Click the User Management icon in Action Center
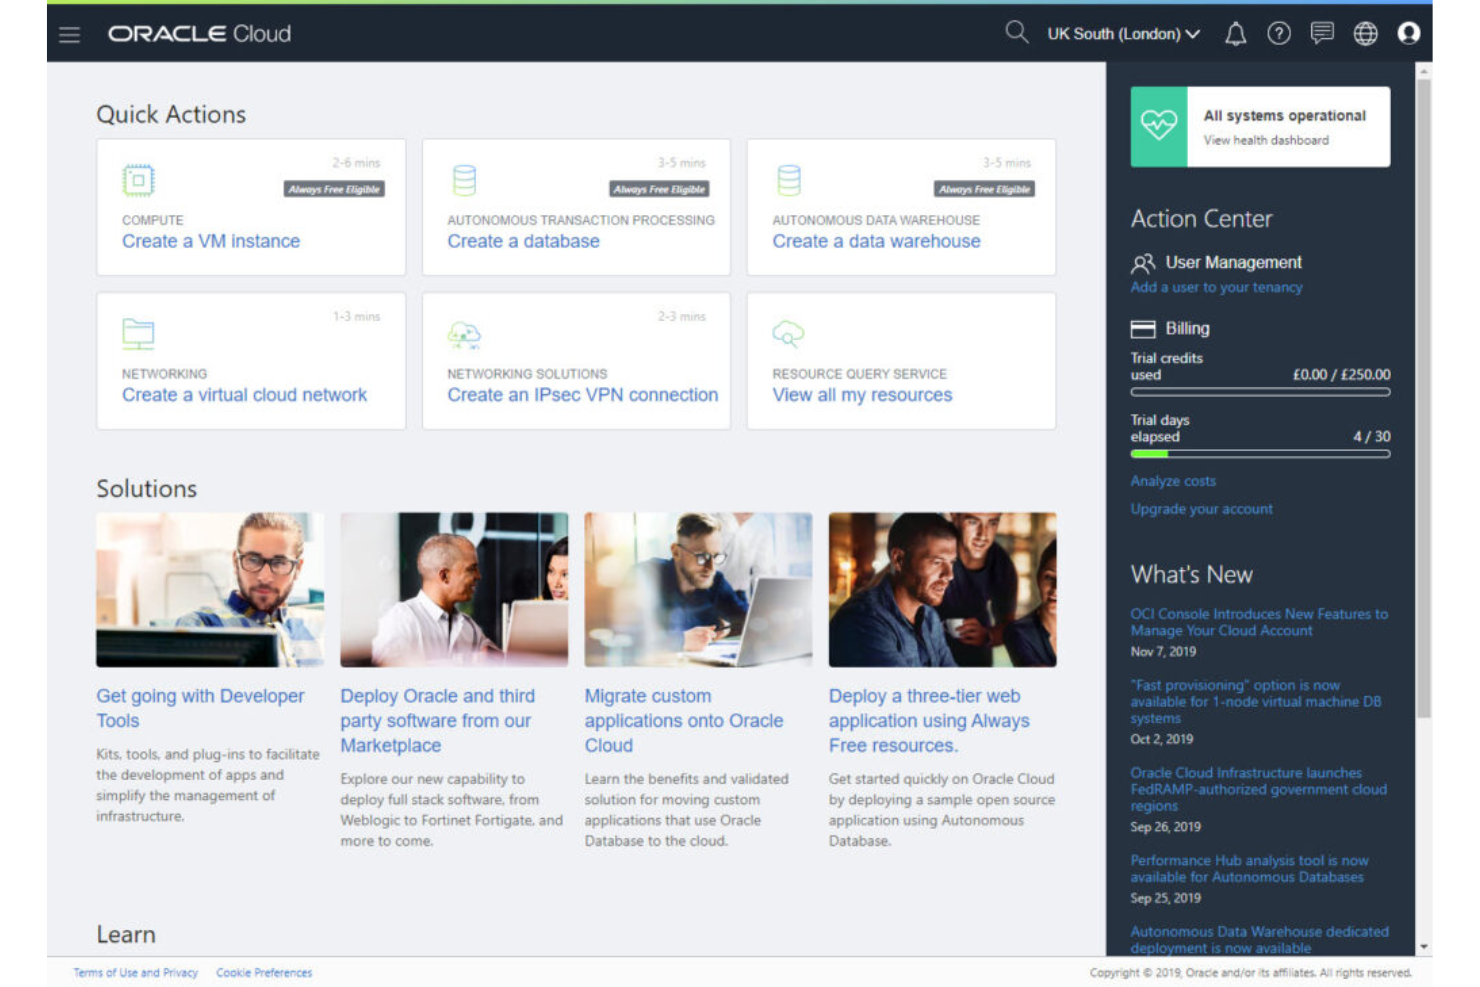 [1142, 263]
